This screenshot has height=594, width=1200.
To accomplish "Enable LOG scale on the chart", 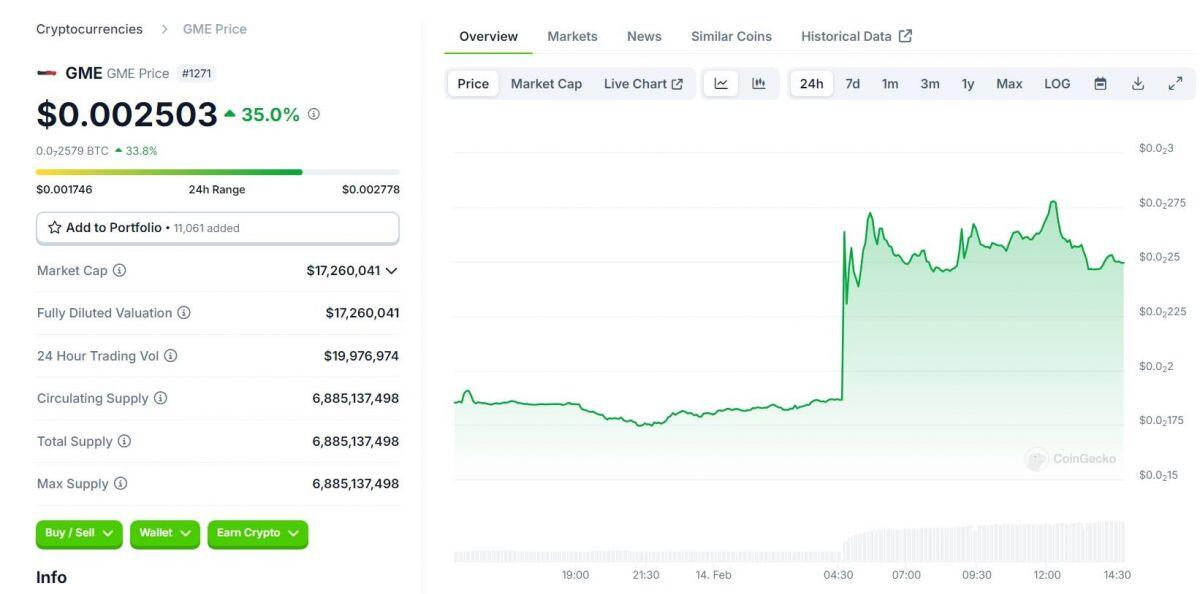I will click(x=1056, y=83).
